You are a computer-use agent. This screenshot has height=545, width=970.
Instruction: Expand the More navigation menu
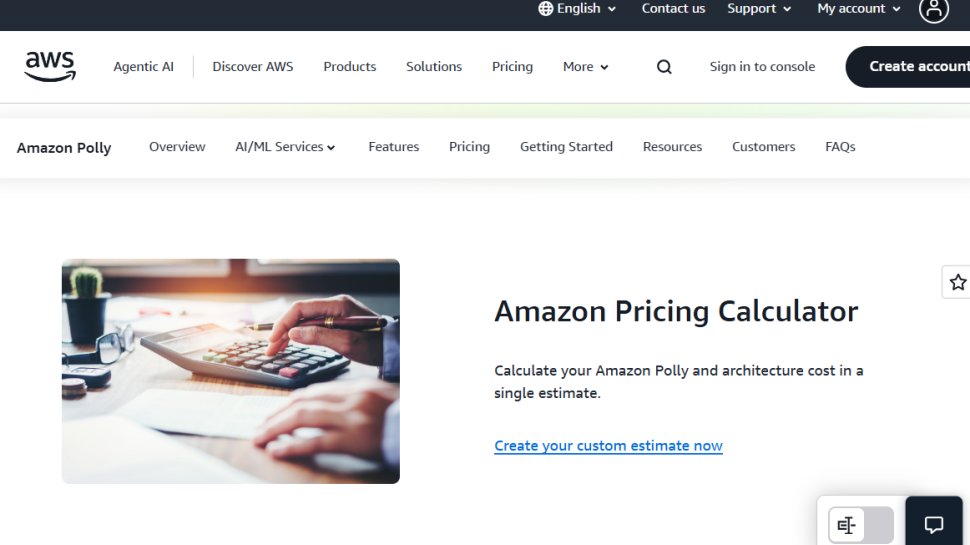click(585, 67)
